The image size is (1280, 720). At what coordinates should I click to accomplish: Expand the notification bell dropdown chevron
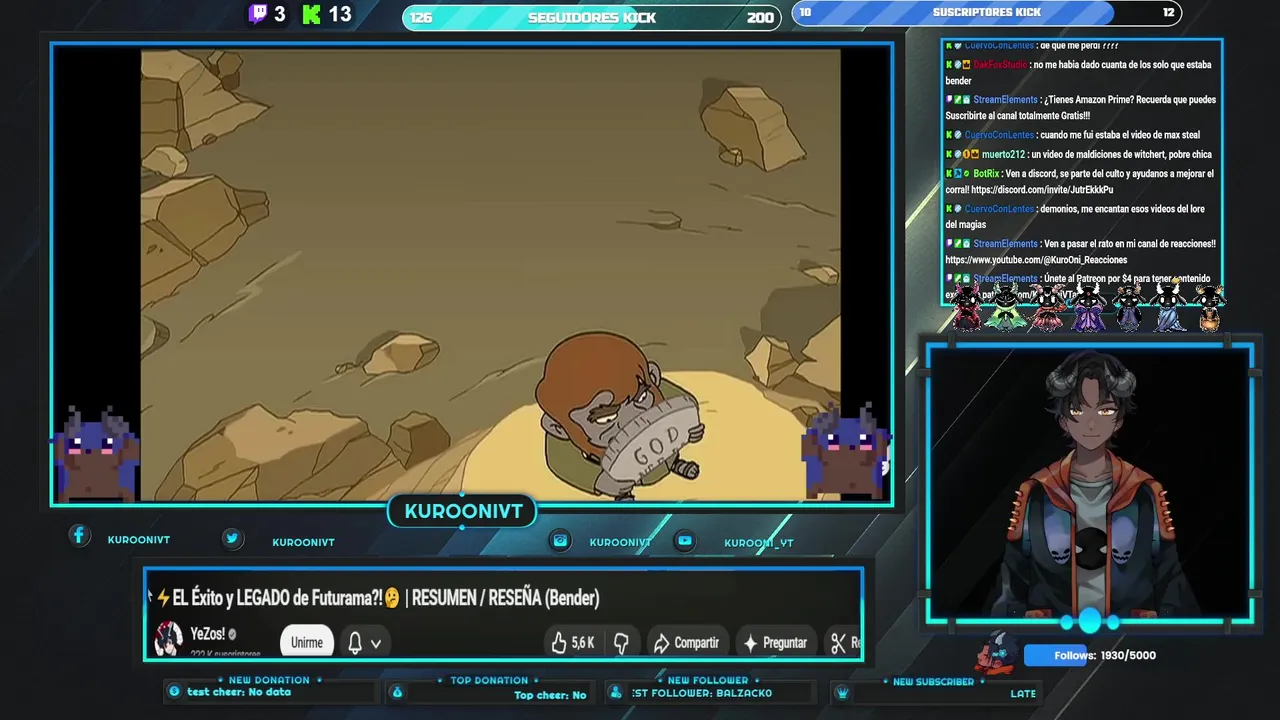tap(376, 644)
